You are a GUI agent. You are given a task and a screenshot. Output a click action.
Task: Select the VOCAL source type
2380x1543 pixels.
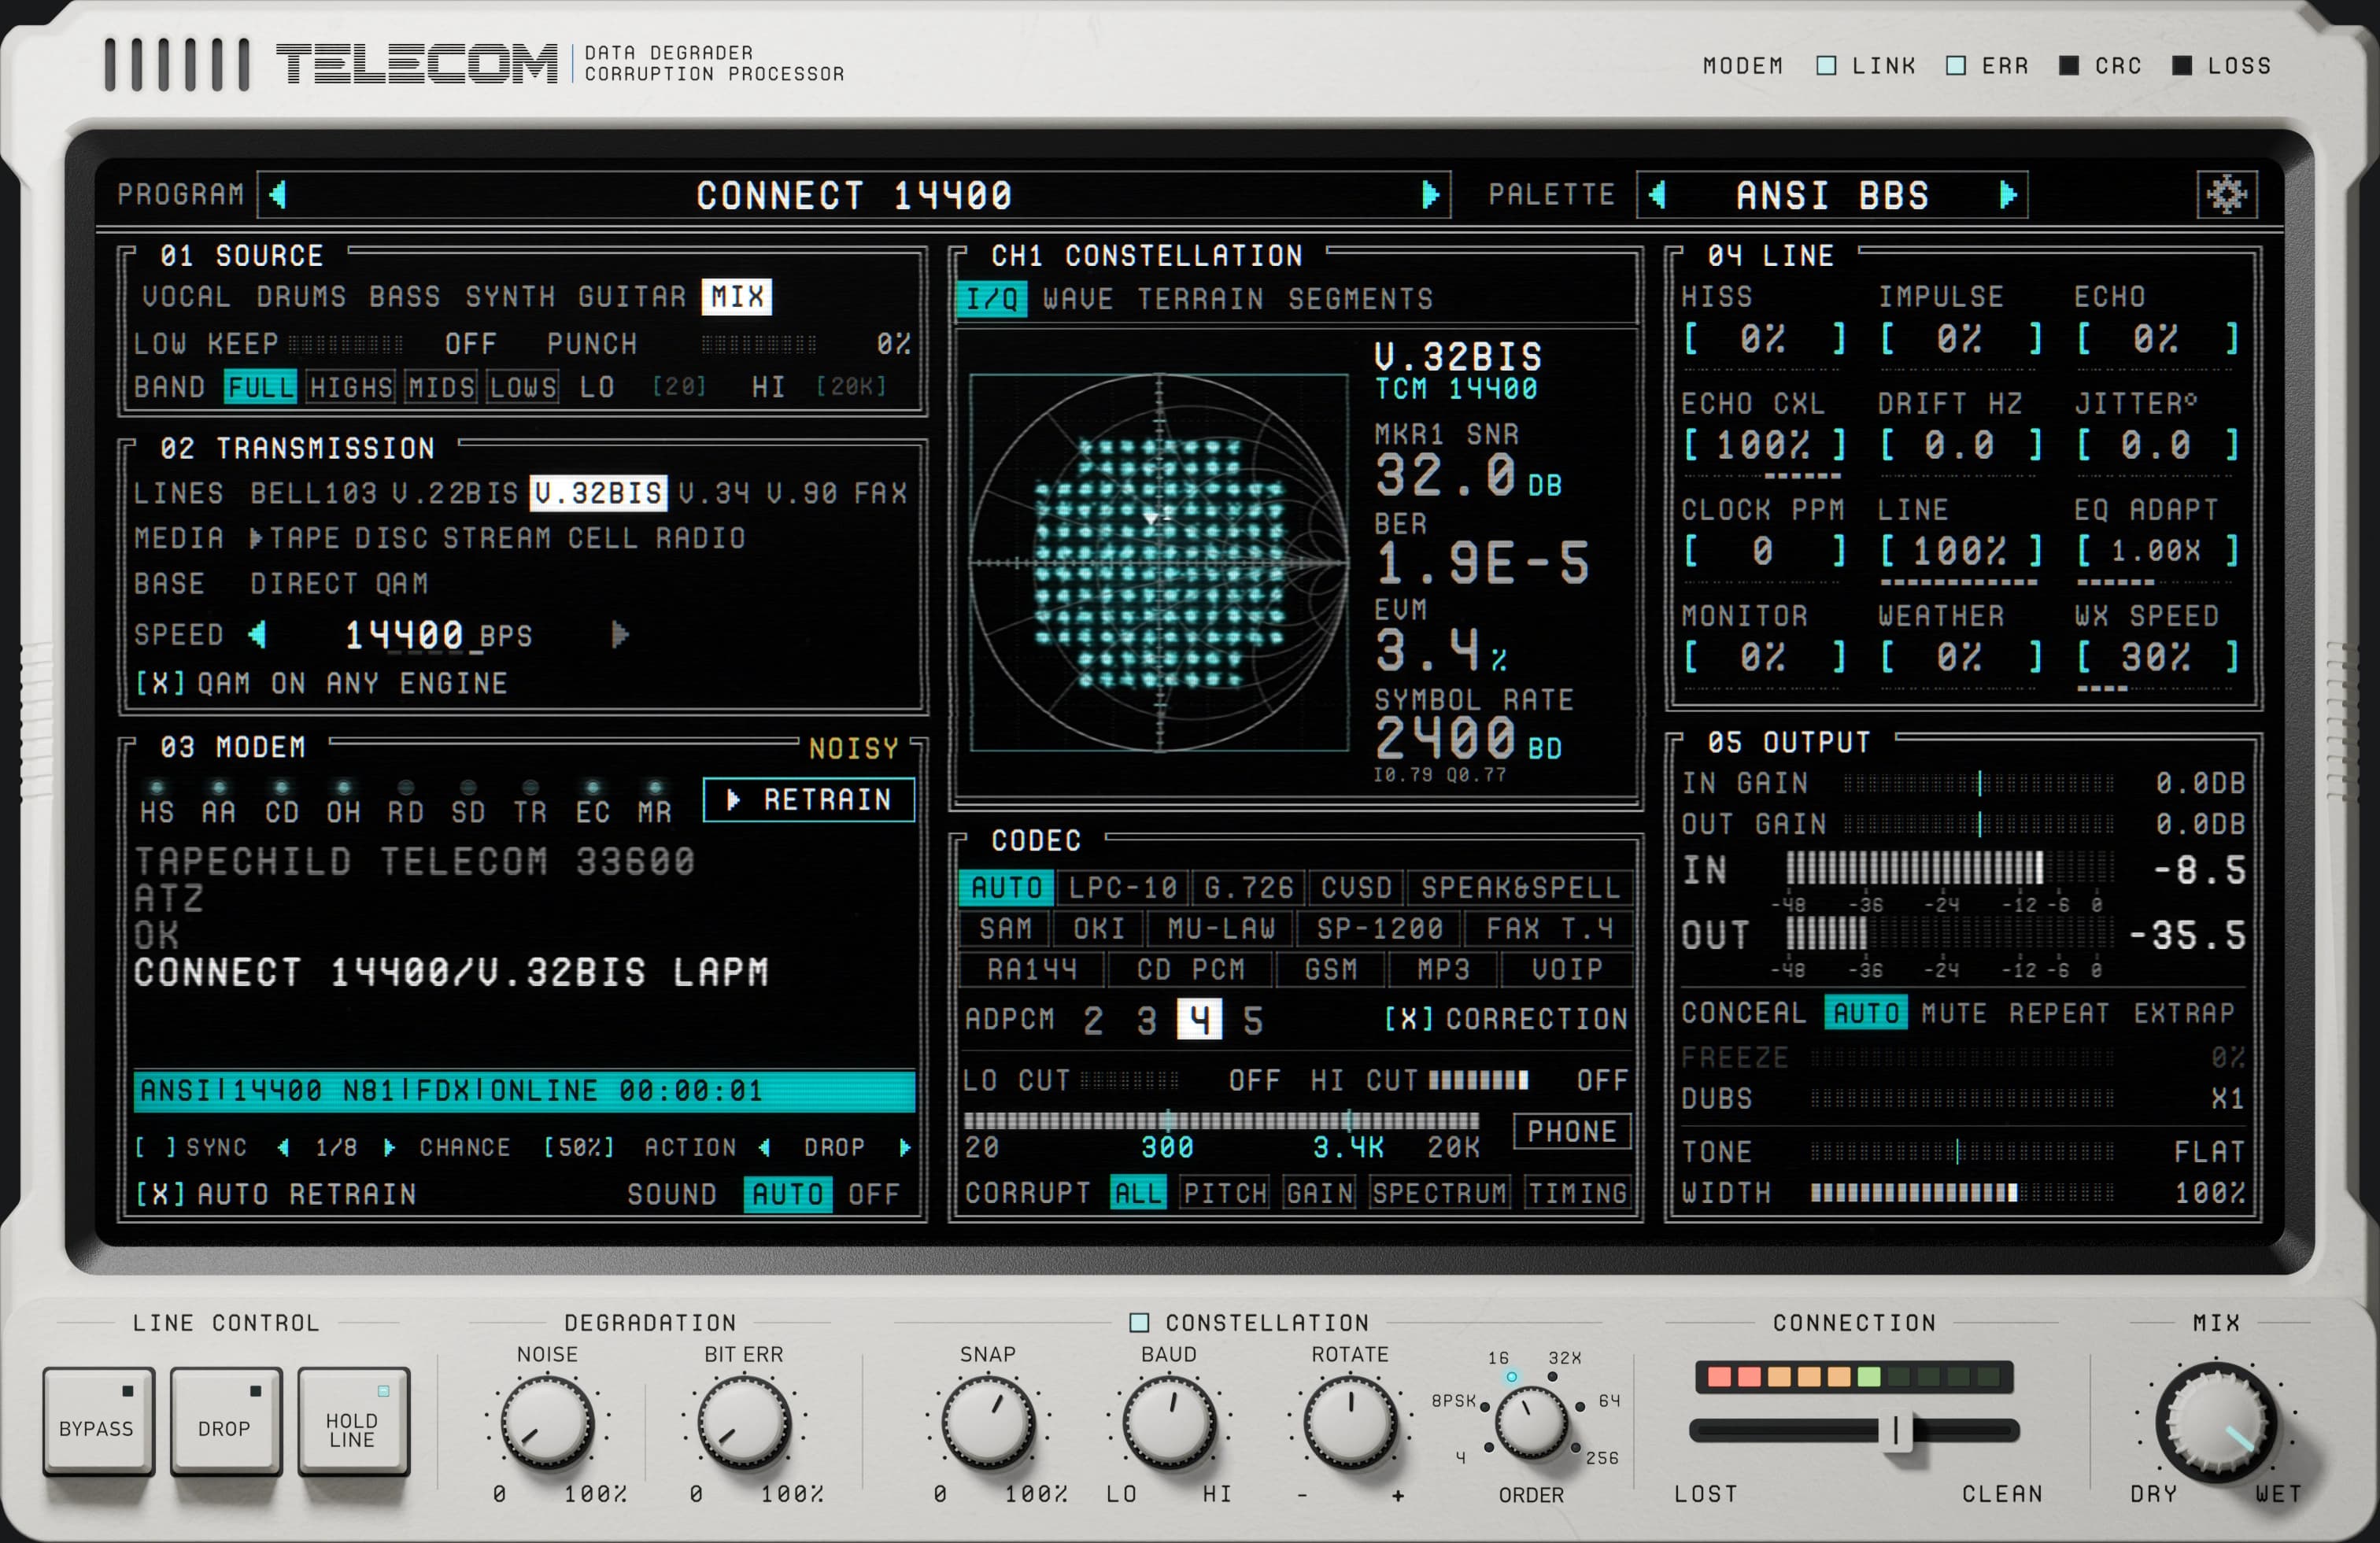click(x=186, y=297)
